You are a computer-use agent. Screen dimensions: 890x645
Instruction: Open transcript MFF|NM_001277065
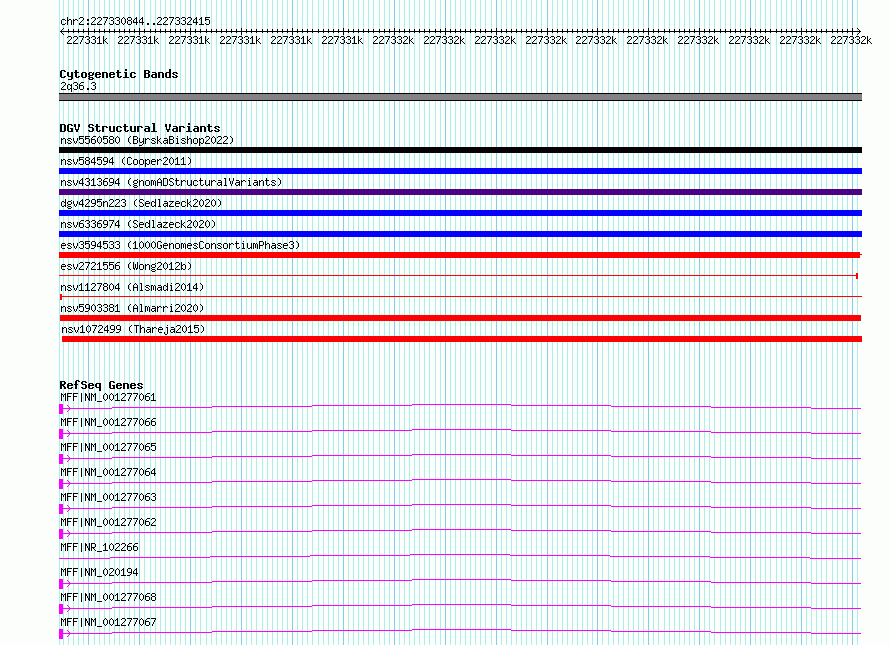(x=108, y=447)
